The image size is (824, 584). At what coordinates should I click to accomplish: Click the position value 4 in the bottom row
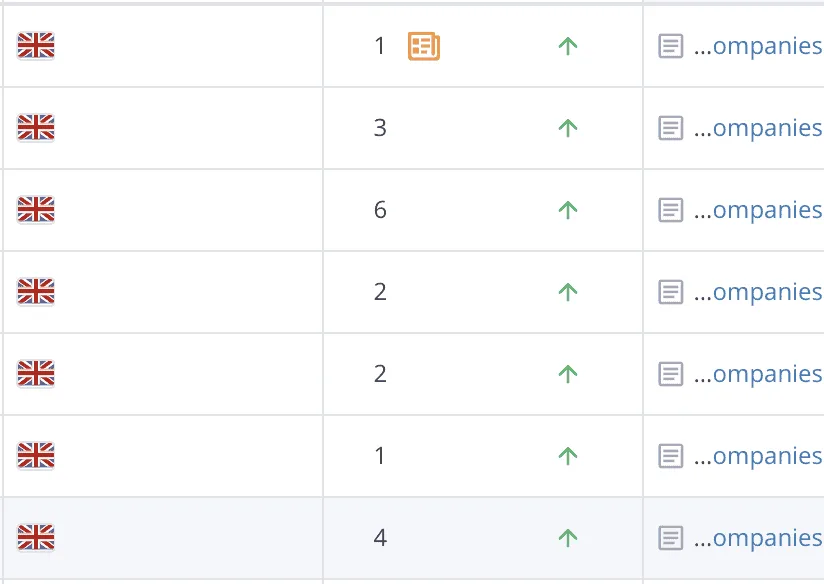tap(380, 538)
